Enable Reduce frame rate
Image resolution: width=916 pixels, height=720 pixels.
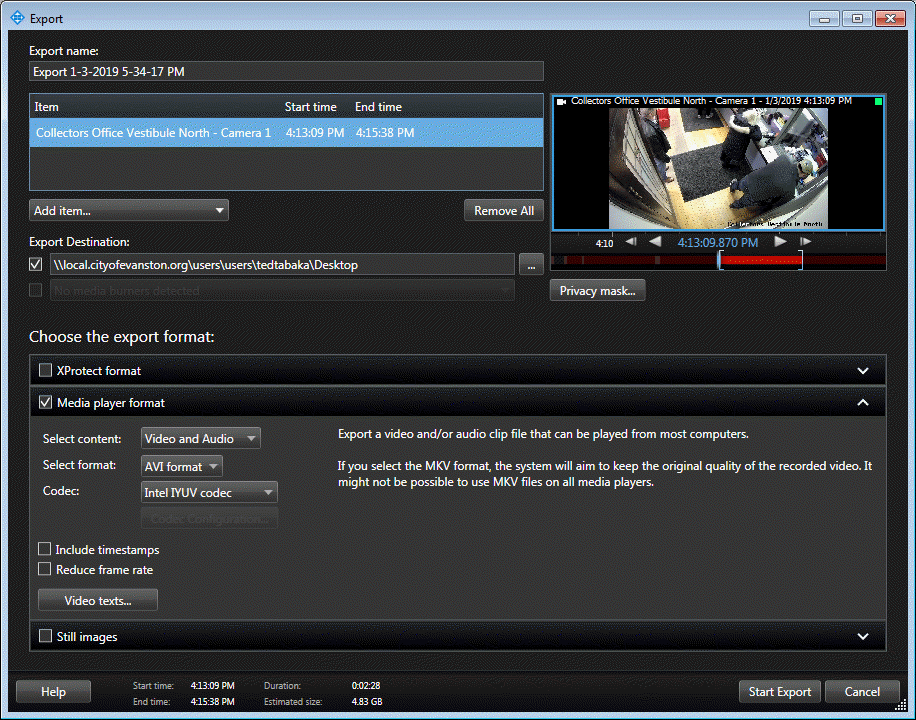44,569
